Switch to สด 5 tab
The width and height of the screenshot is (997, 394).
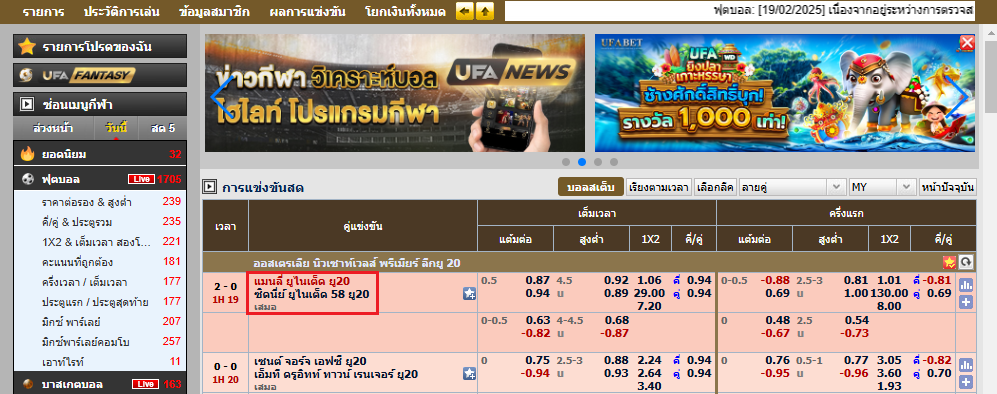tap(163, 128)
